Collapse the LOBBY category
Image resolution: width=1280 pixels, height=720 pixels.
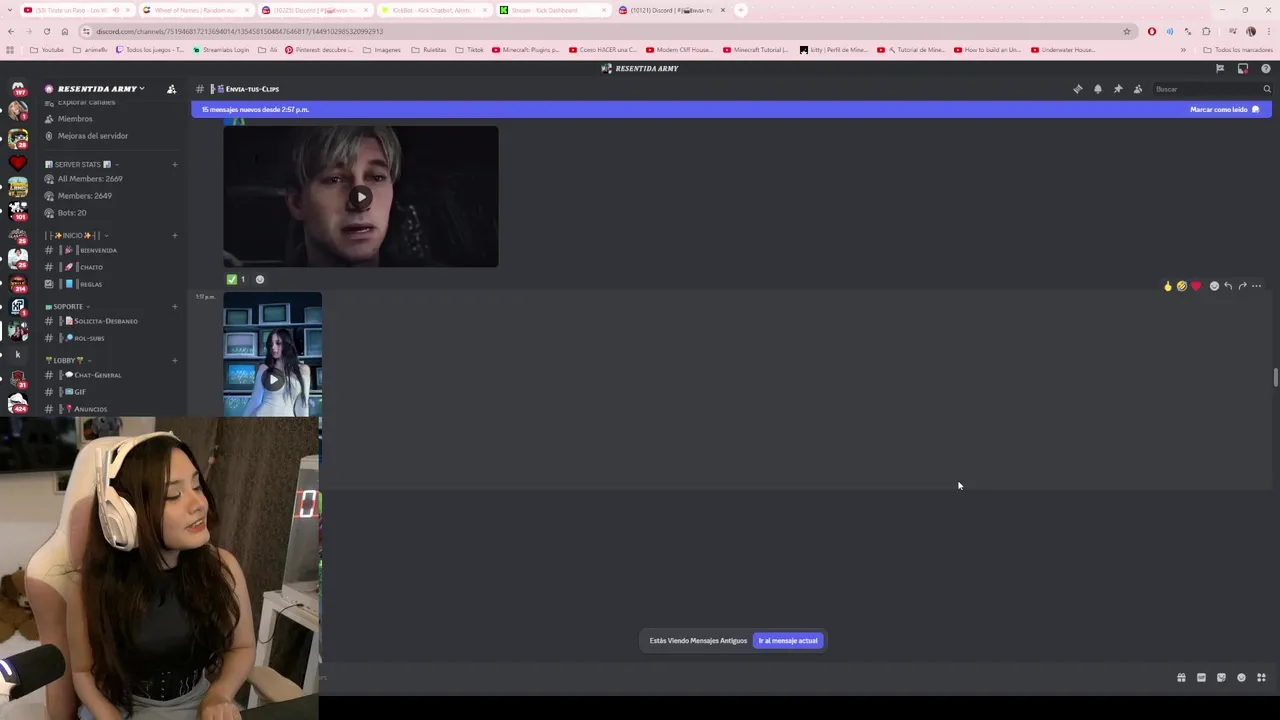click(68, 360)
